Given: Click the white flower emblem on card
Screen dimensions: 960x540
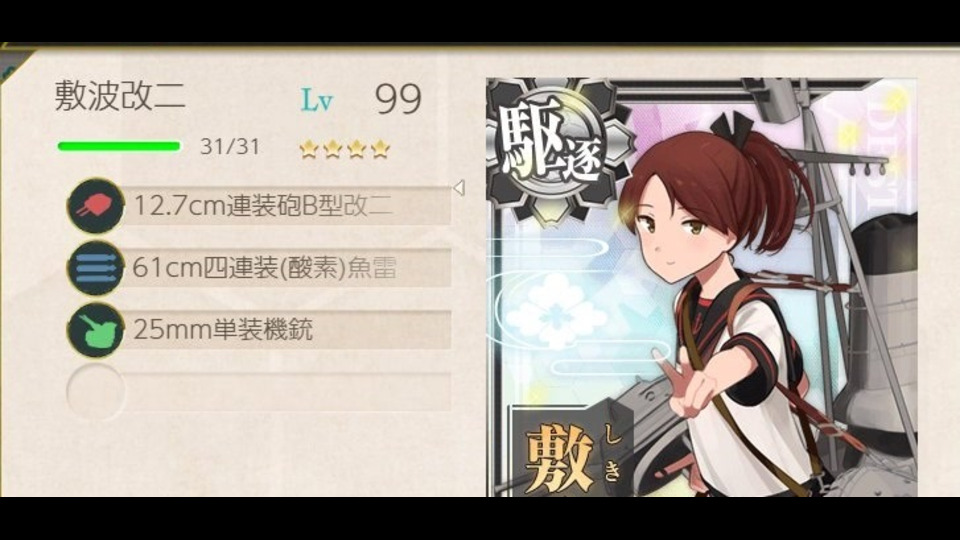Looking at the screenshot, I should [x=556, y=312].
